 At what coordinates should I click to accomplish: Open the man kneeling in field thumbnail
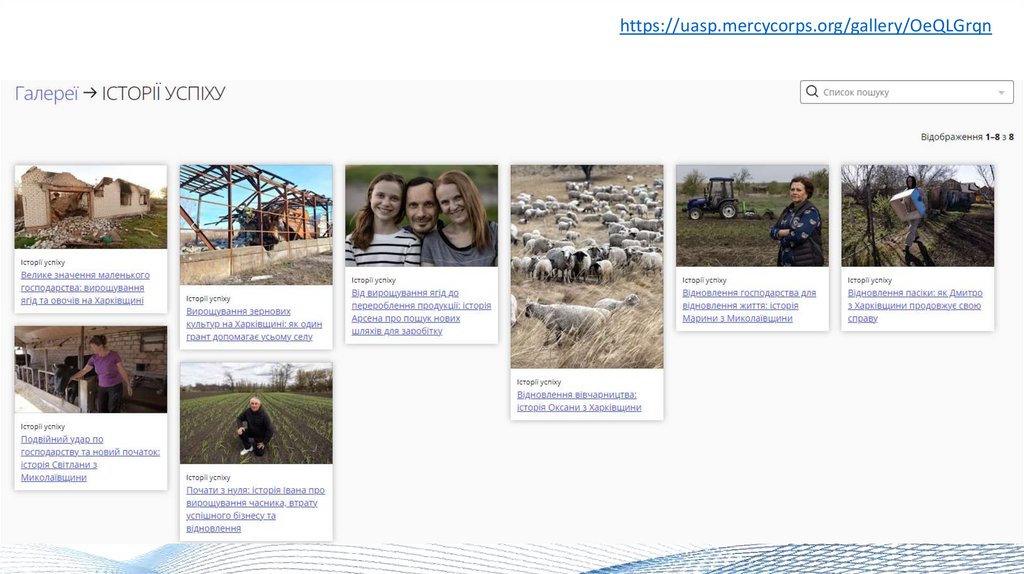[x=256, y=413]
